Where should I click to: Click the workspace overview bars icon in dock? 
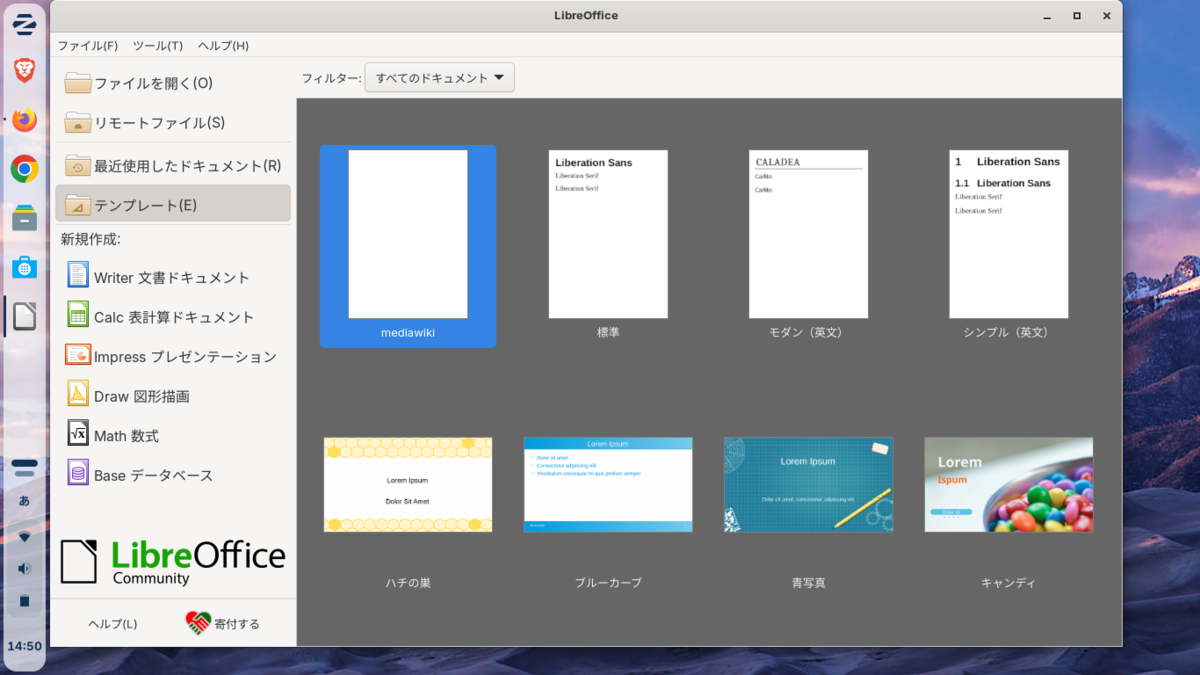[x=25, y=467]
